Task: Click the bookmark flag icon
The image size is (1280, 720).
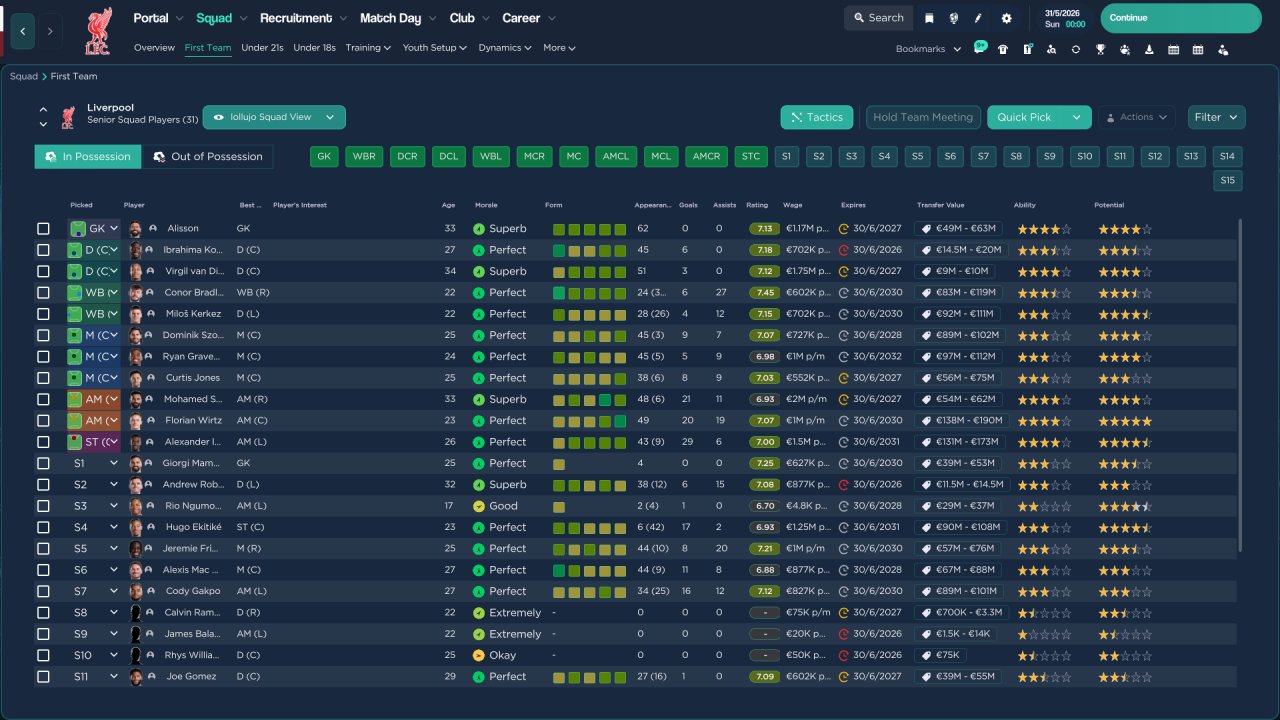Action: [x=929, y=18]
